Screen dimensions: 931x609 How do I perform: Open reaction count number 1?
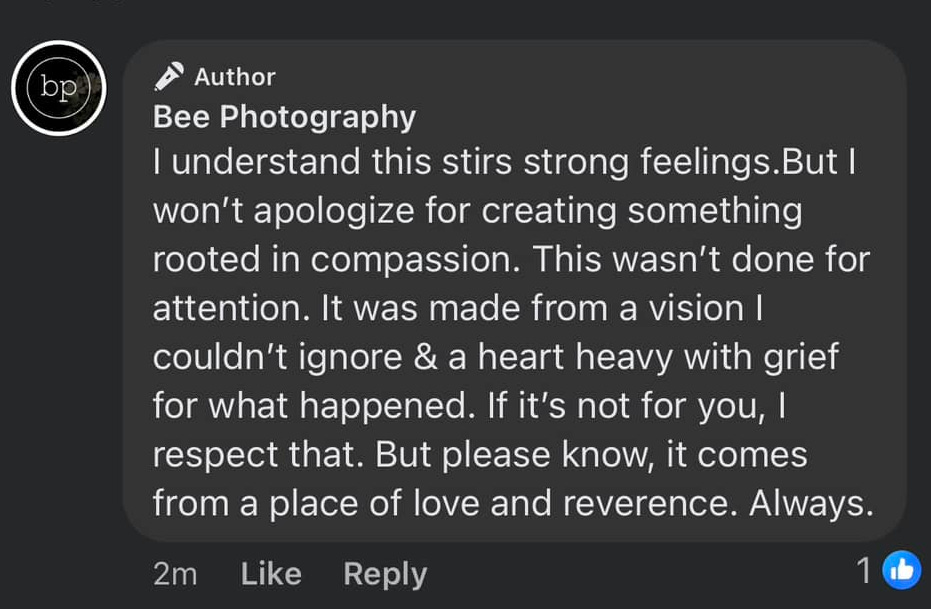tap(864, 570)
